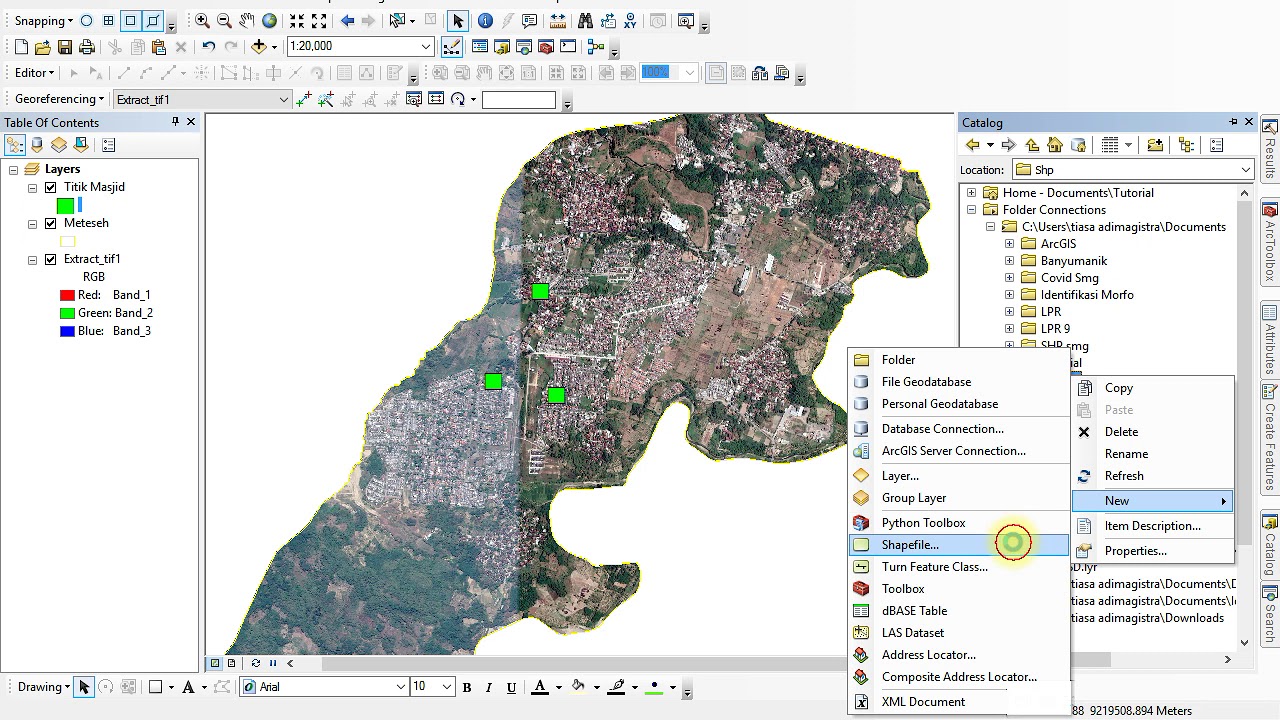Click the Fixed Zoom In icon
Screen dimensions: 1280x720
click(x=297, y=21)
